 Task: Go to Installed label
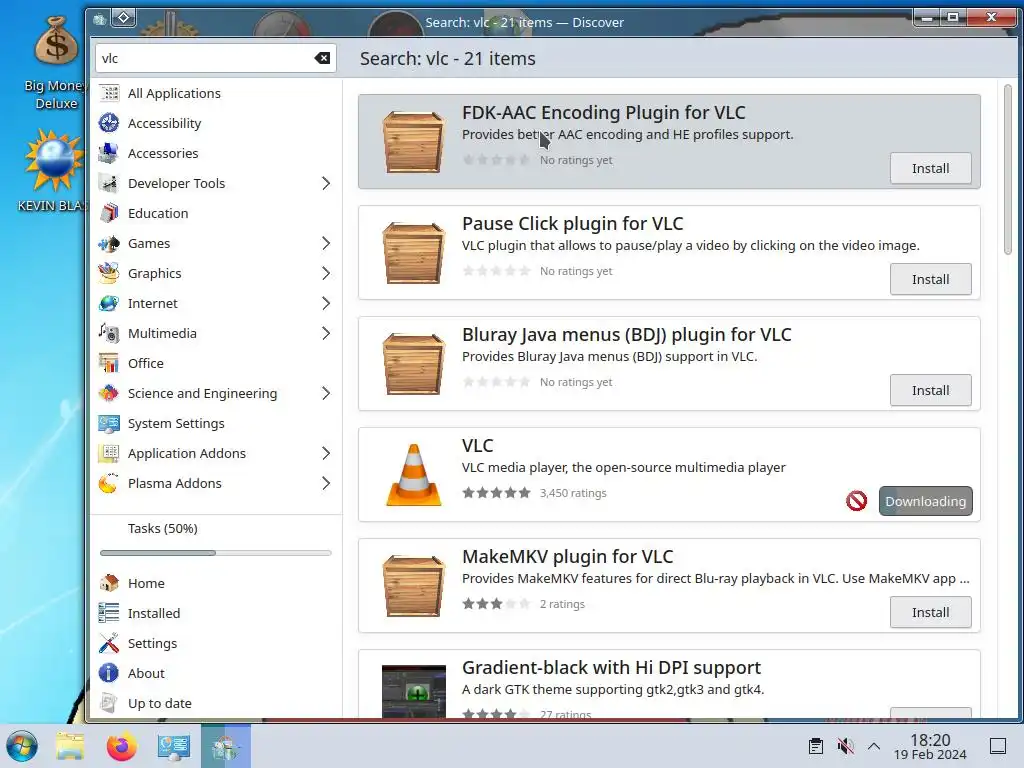tap(154, 613)
